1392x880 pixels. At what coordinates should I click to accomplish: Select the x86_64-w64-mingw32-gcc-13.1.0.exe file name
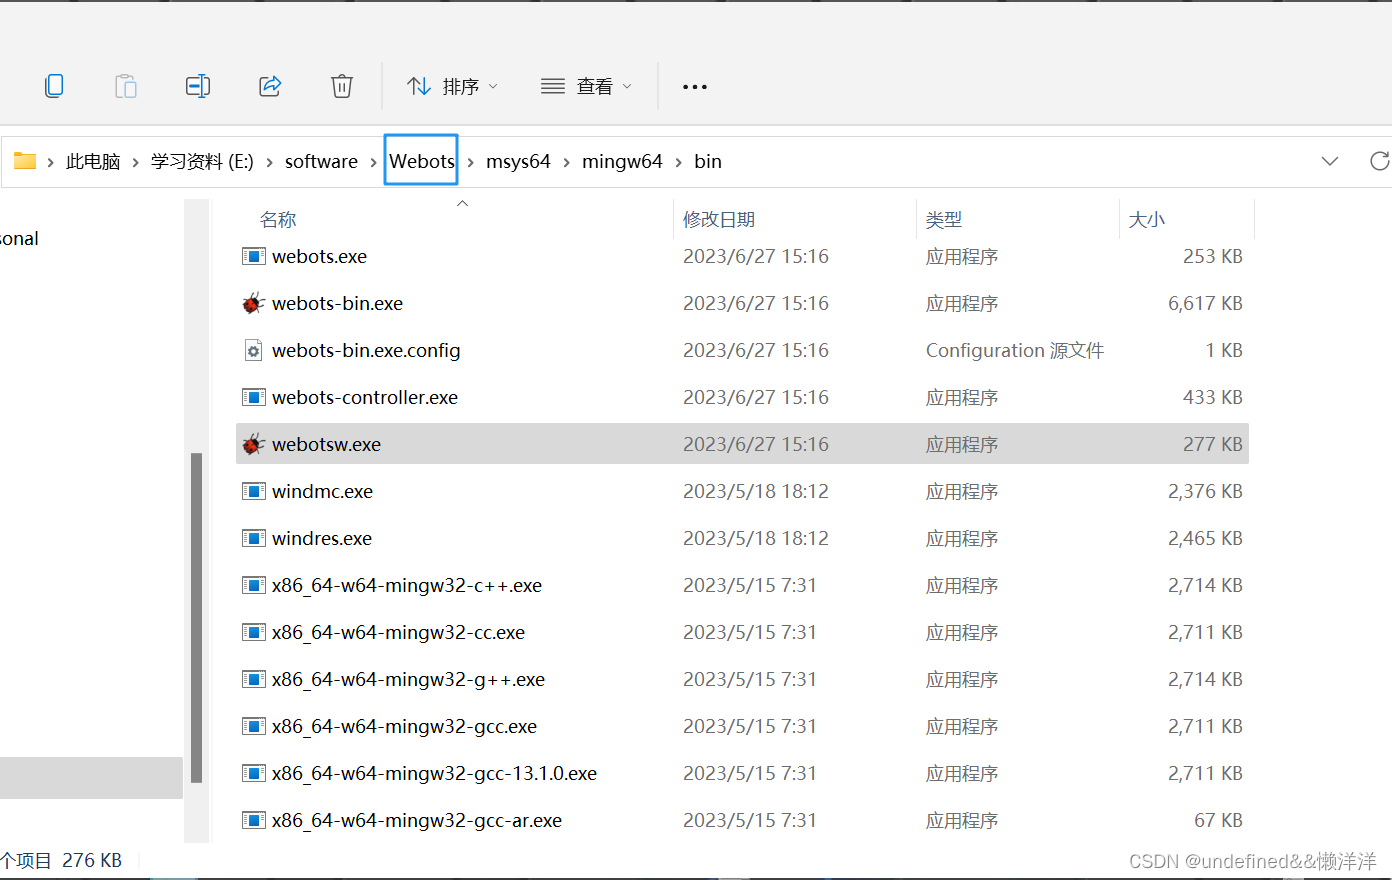pyautogui.click(x=434, y=773)
